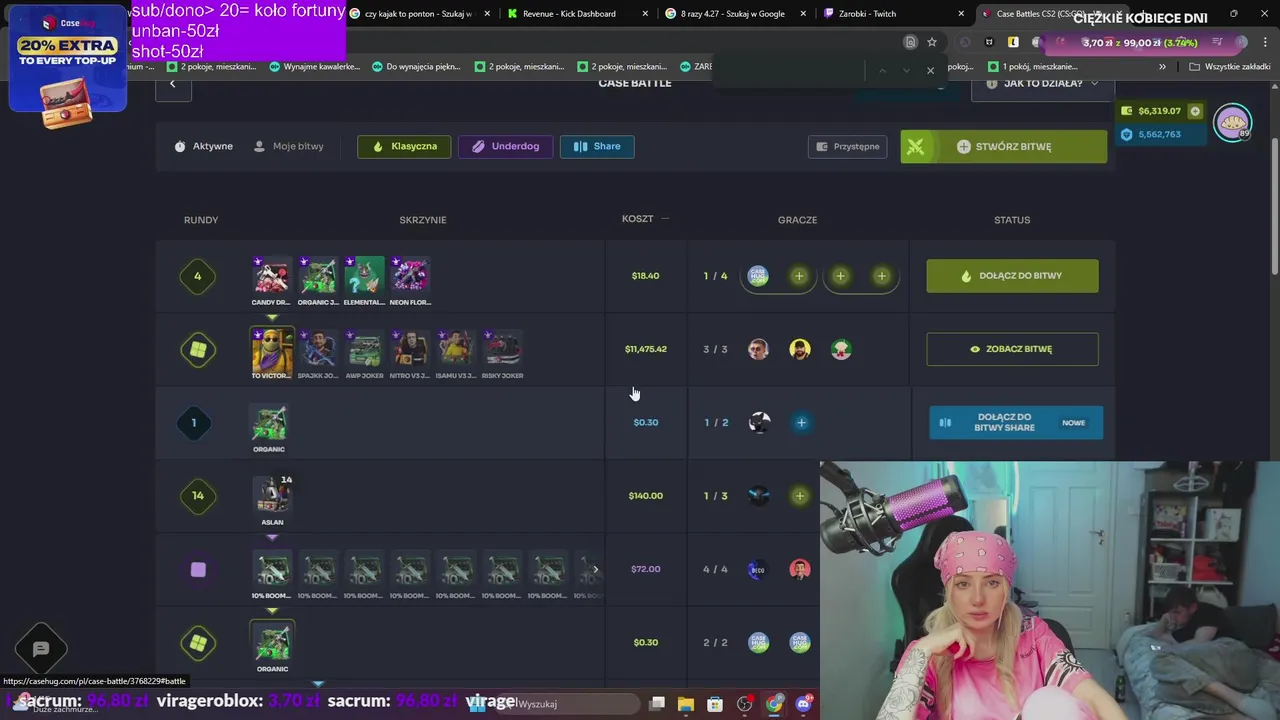Switch to czy kajak to ponton tab

(417, 14)
